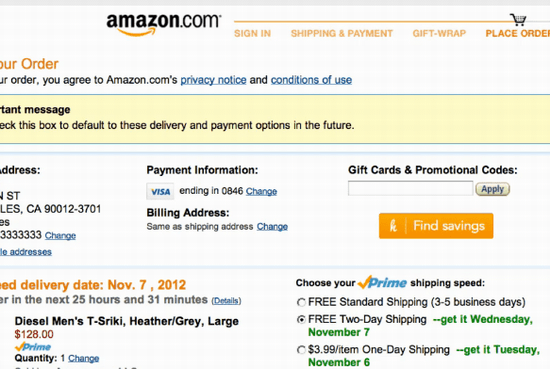Choose $3.99/item One-Day Shipping option

pyautogui.click(x=301, y=350)
